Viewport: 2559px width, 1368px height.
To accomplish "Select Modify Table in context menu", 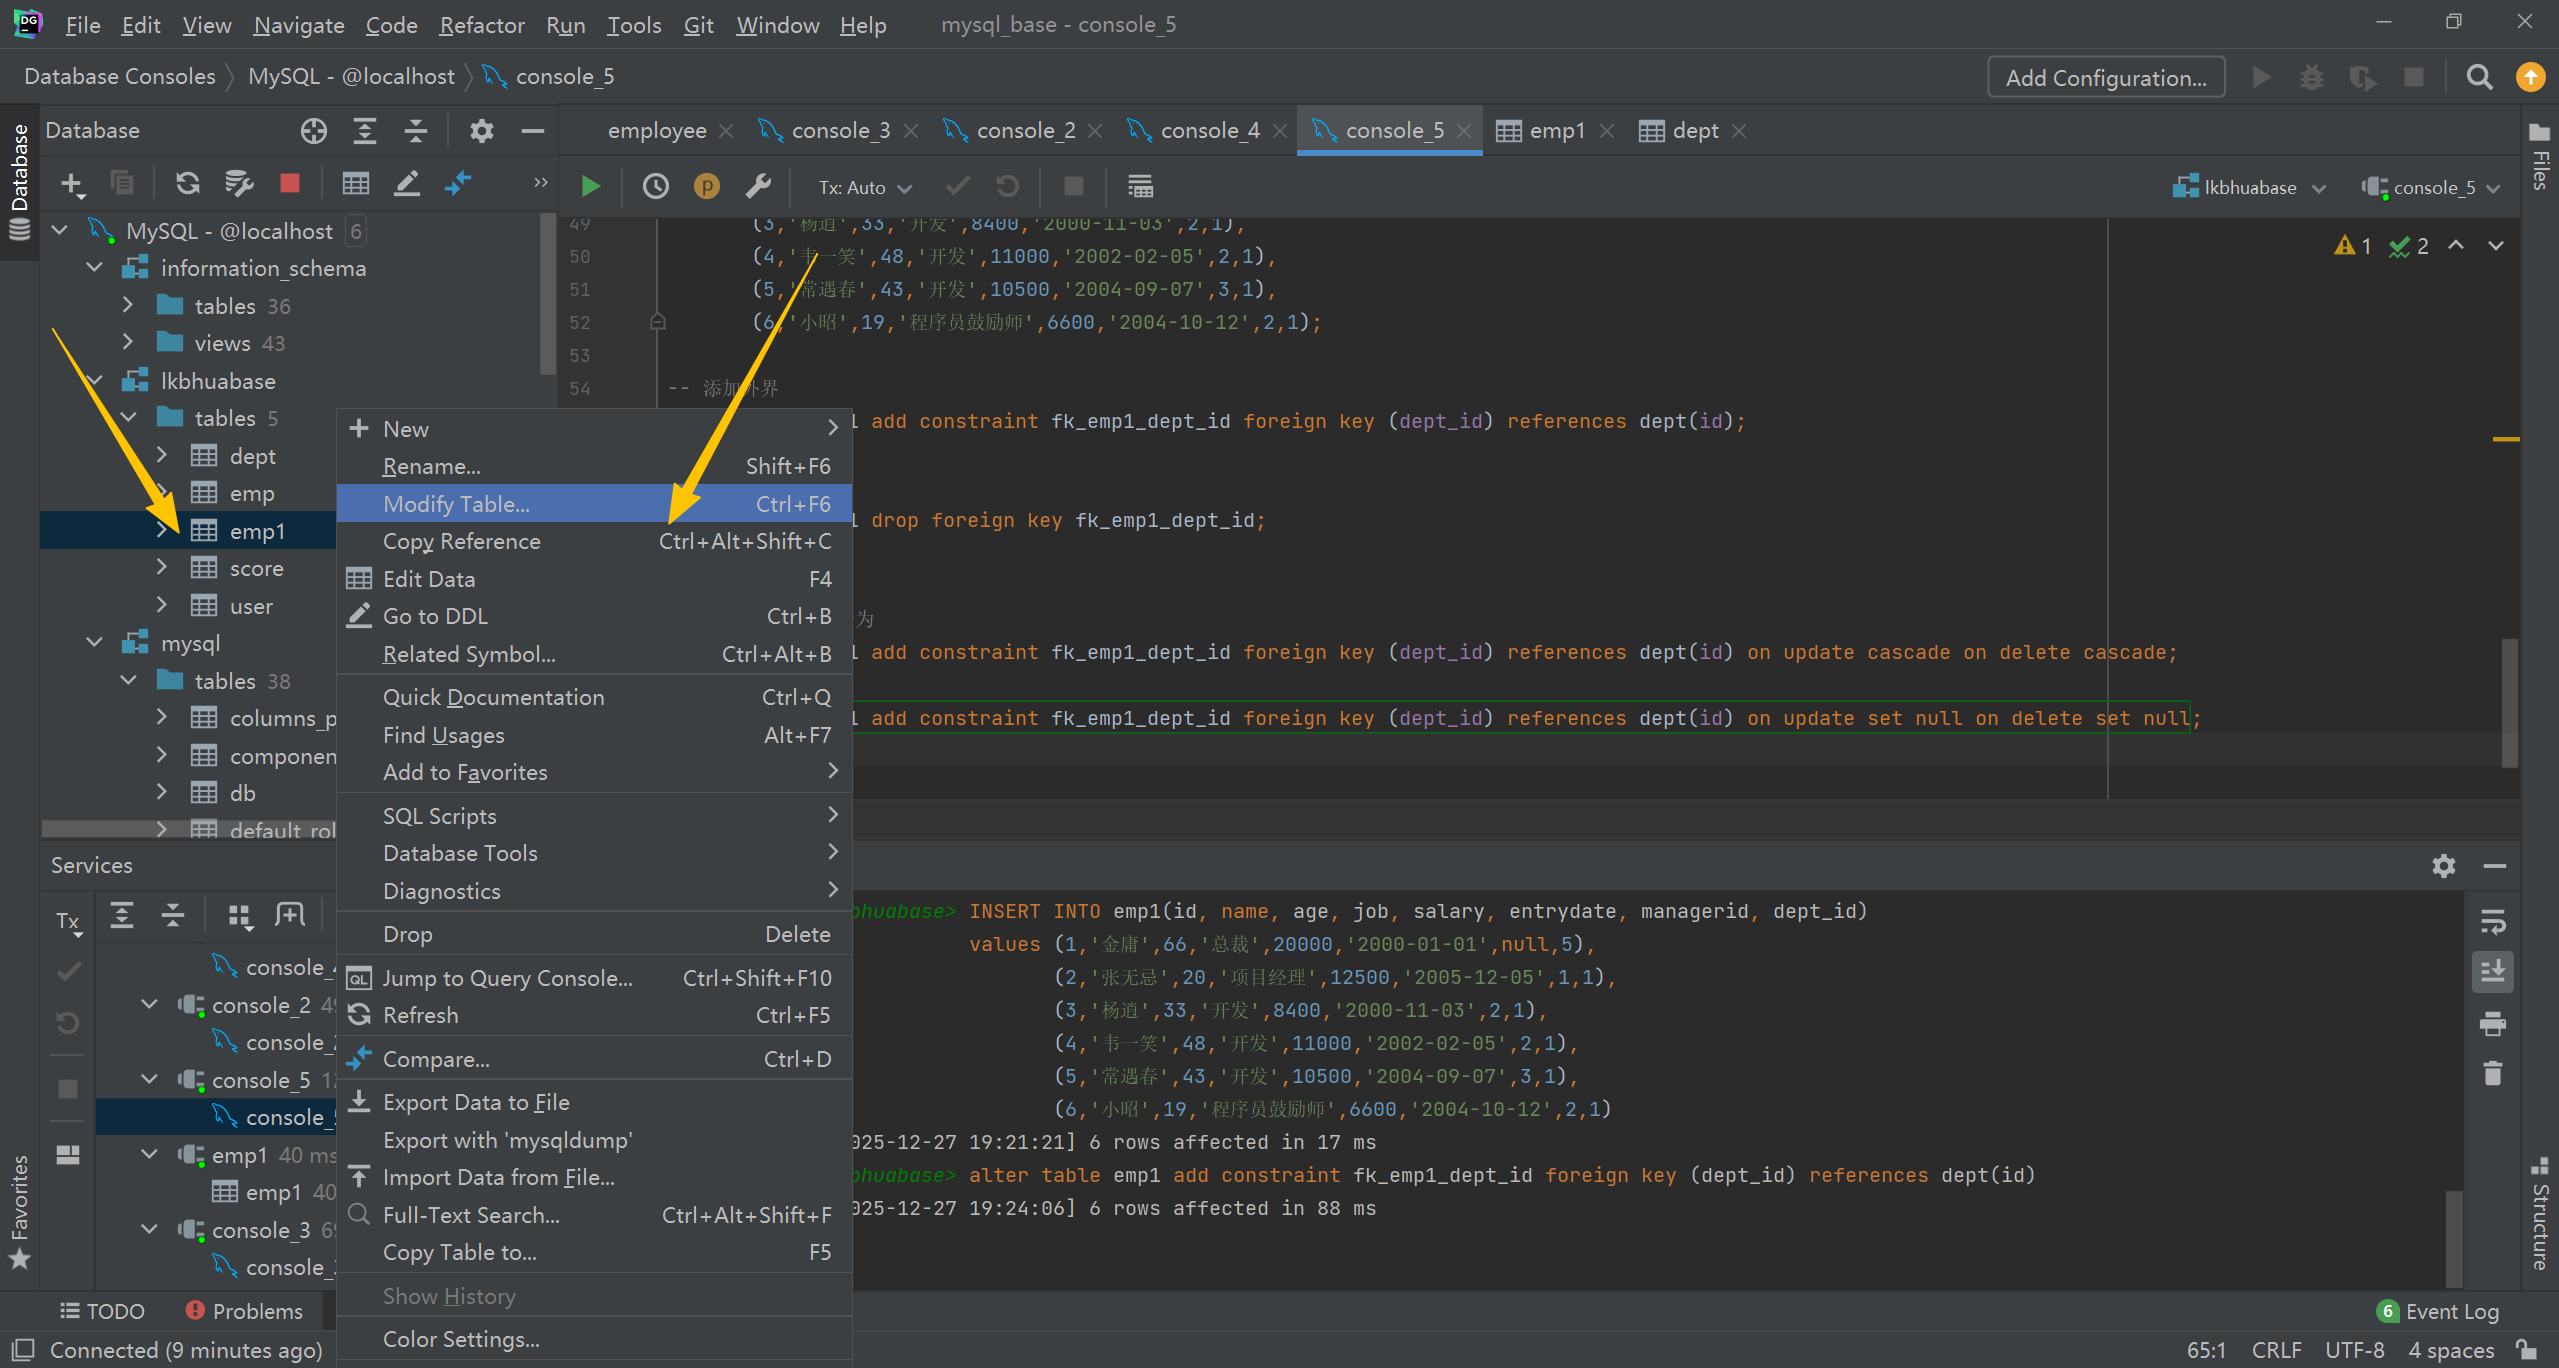I will [x=457, y=504].
